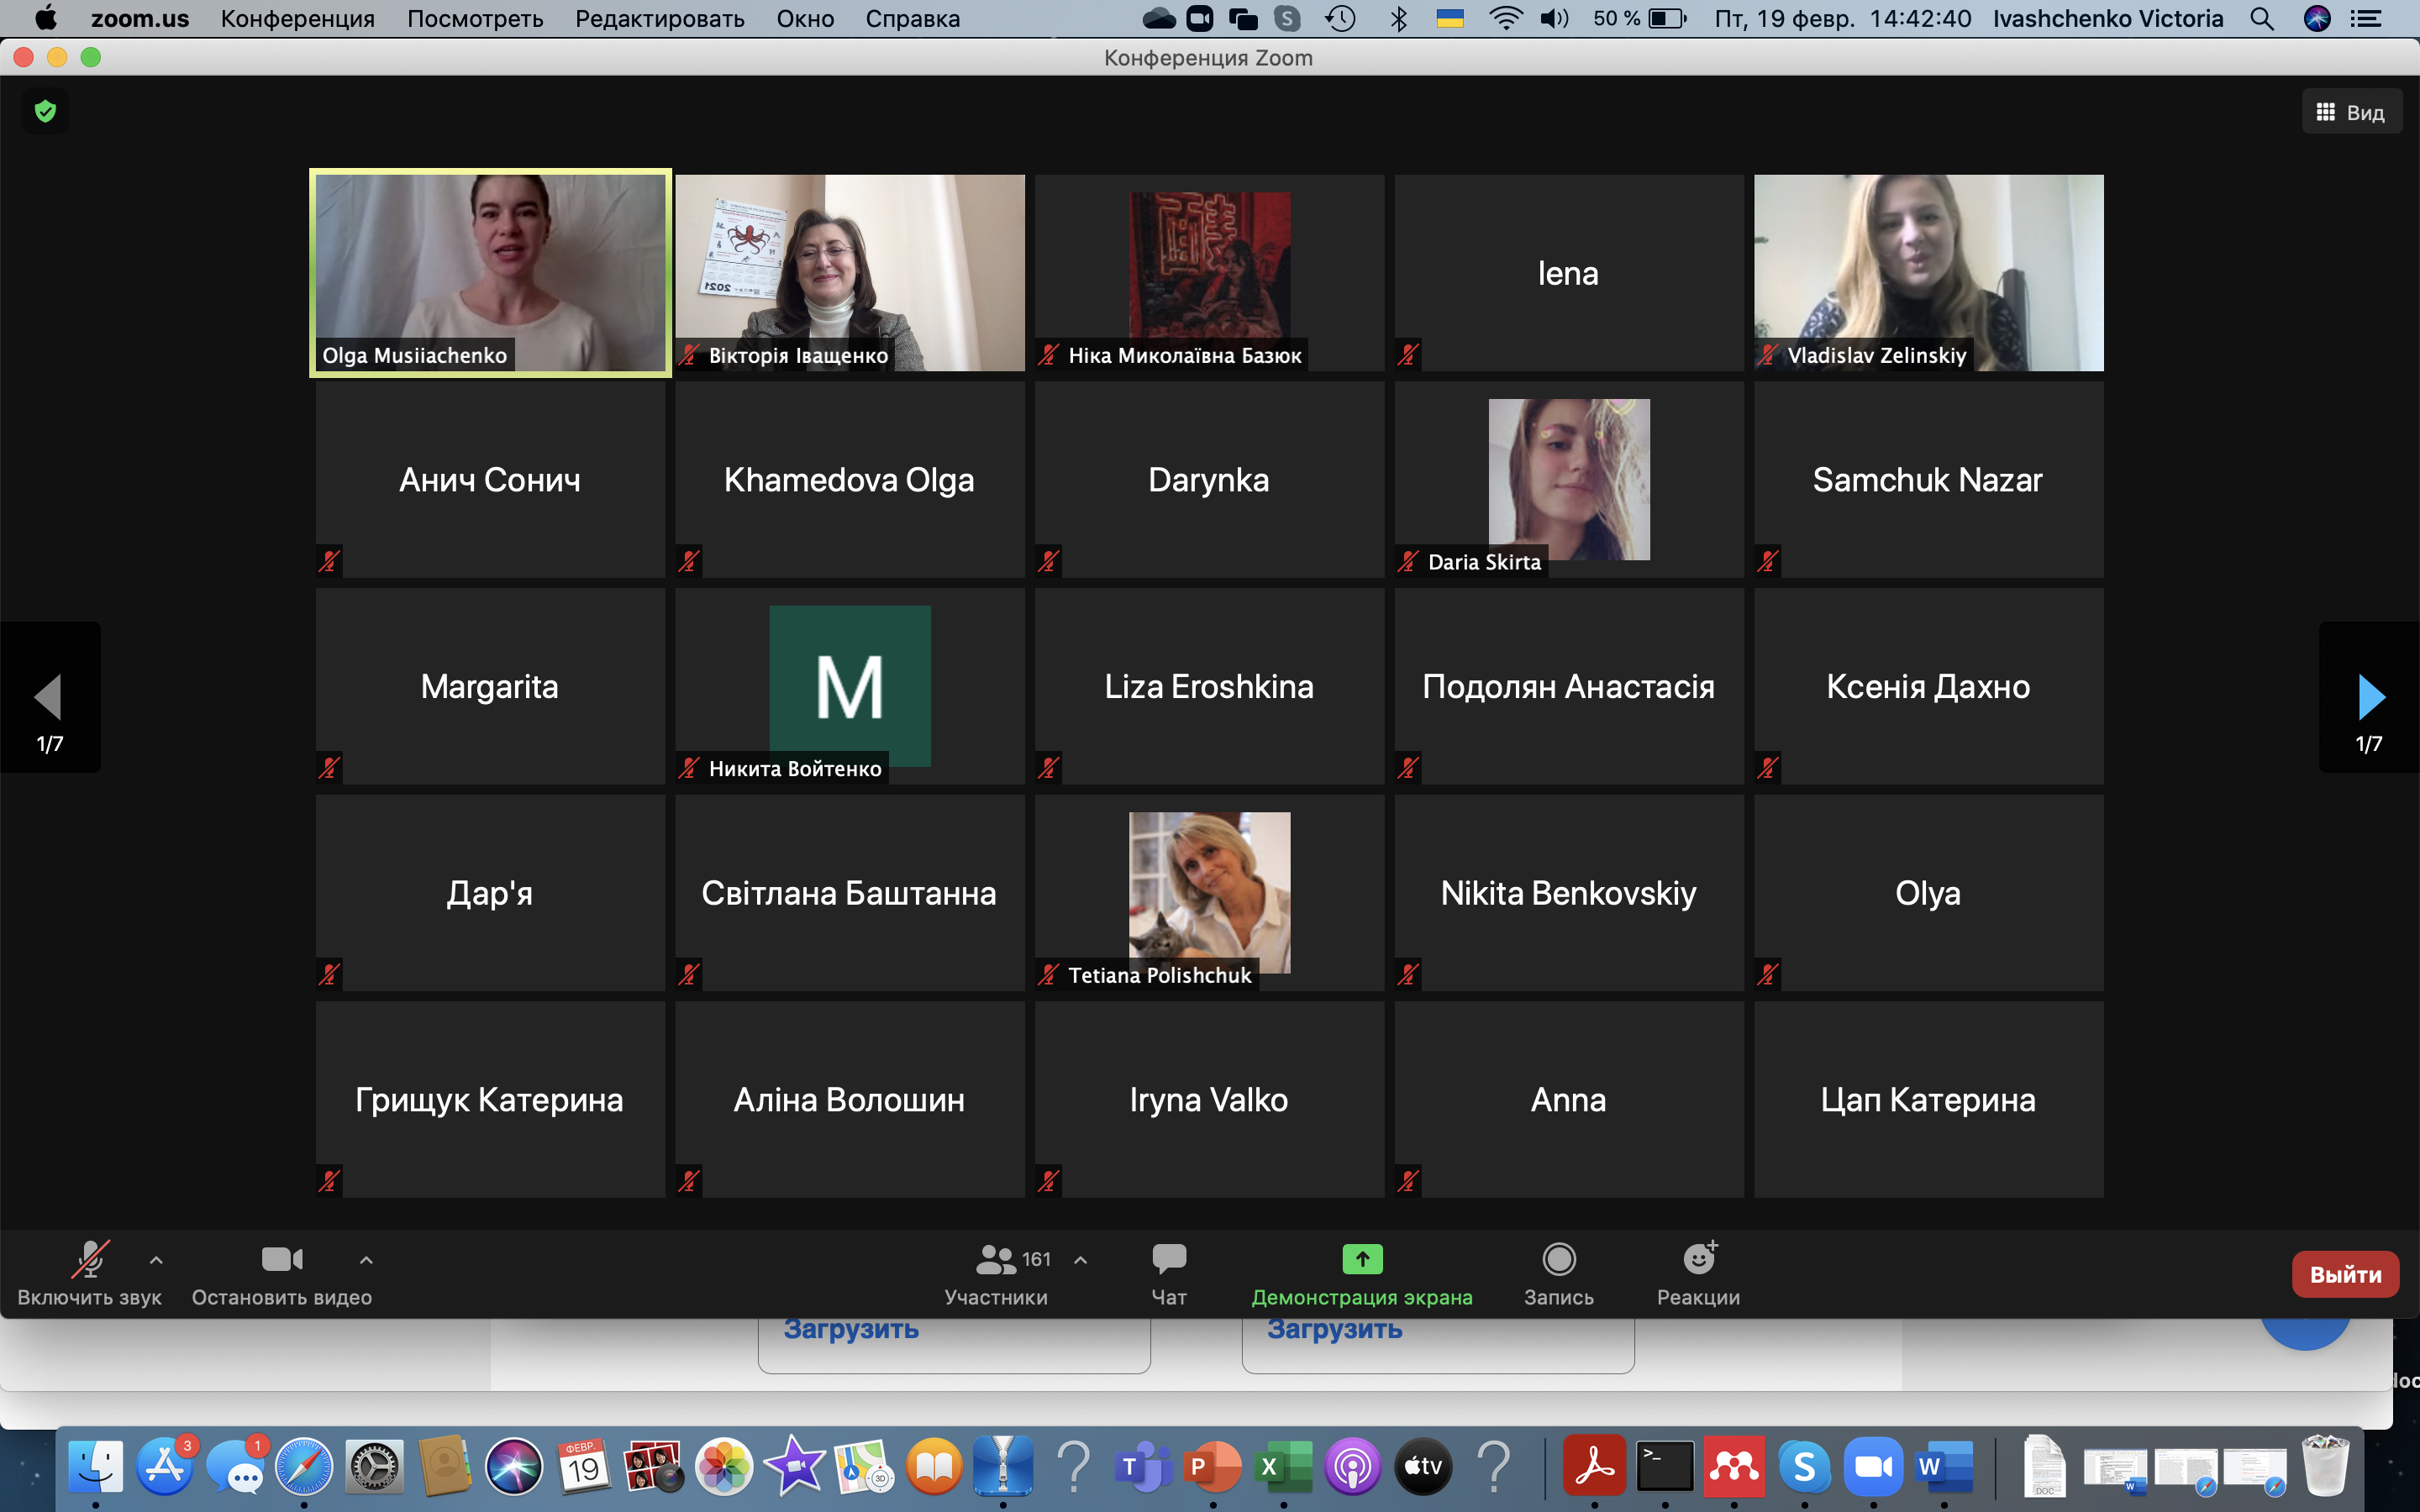Viewport: 2420px width, 1512px height.
Task: Start recording with Запись button
Action: pos(1558,1272)
